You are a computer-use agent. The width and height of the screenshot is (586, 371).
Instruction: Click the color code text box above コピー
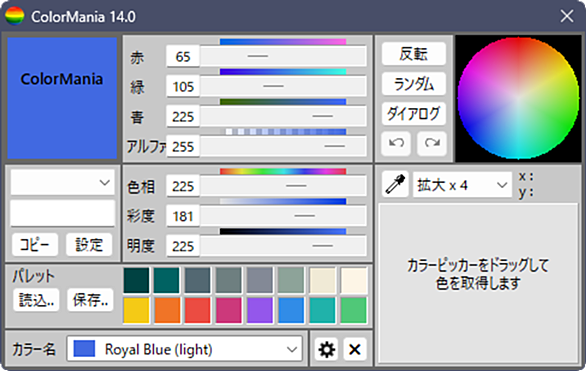tap(62, 213)
